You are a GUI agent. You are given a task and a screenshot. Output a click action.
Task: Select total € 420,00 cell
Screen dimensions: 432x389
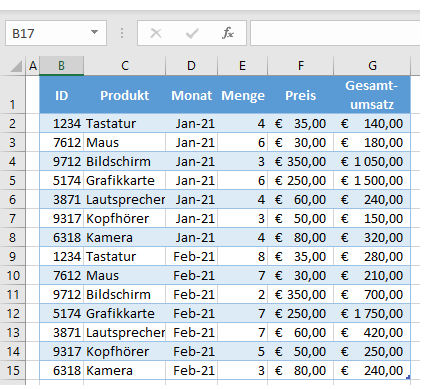372,332
